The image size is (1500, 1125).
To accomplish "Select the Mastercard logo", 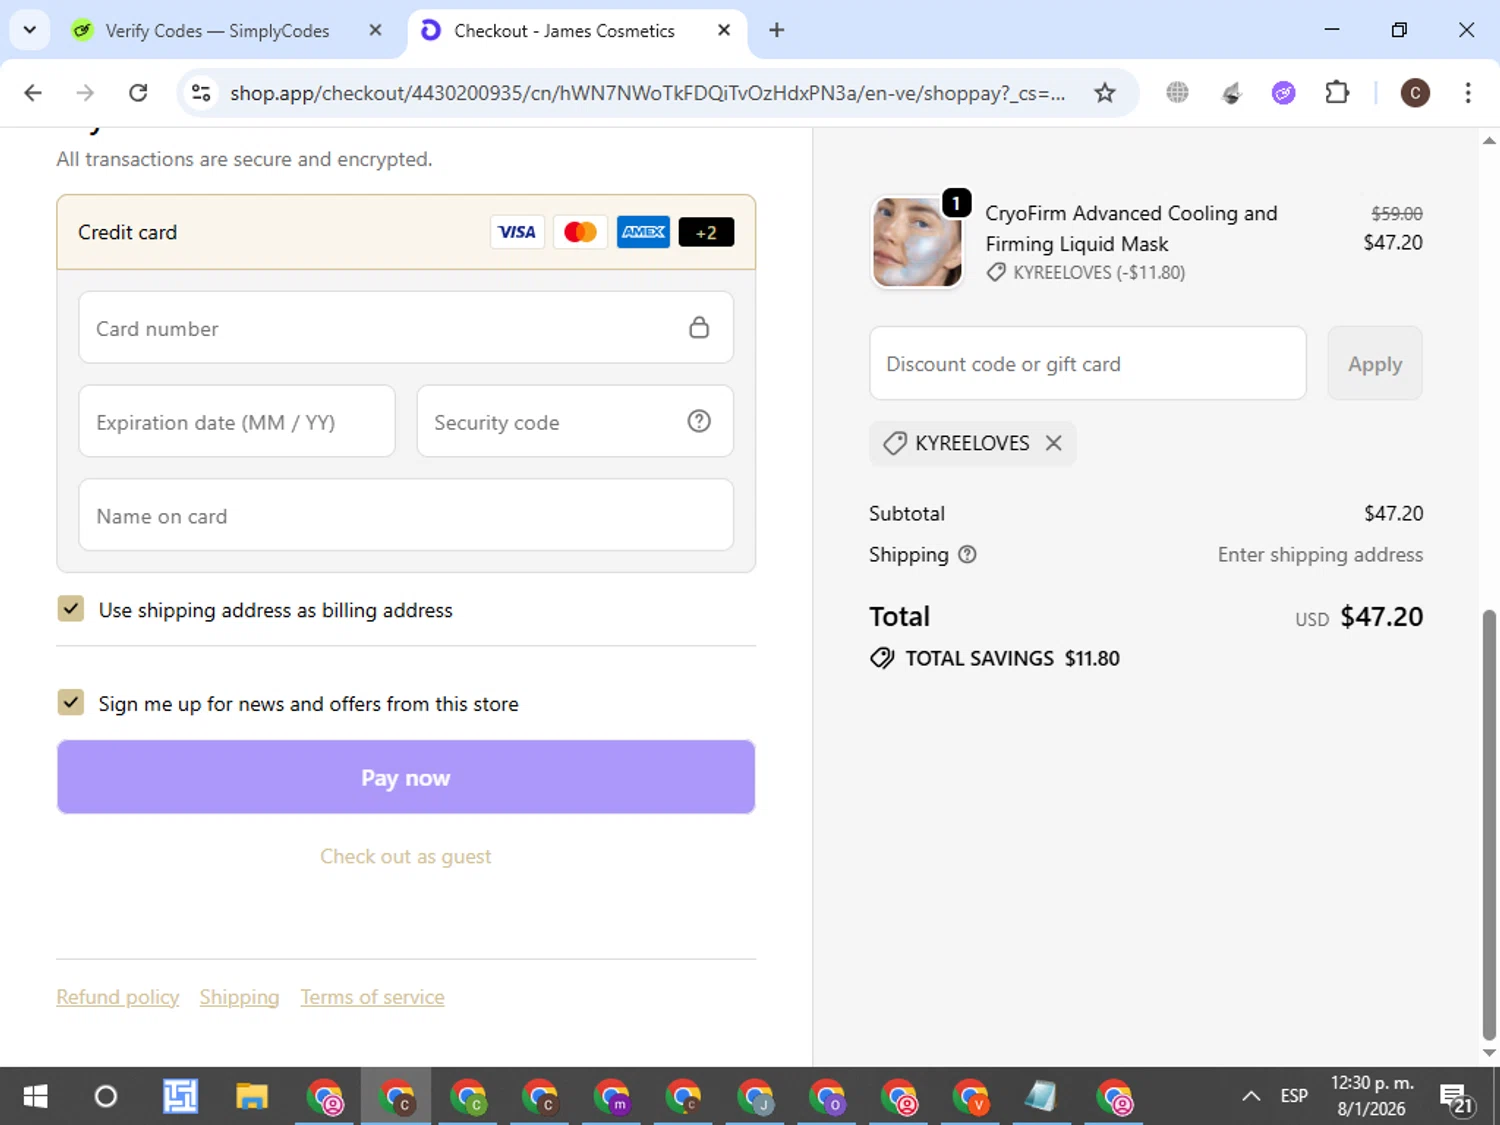I will pos(580,232).
